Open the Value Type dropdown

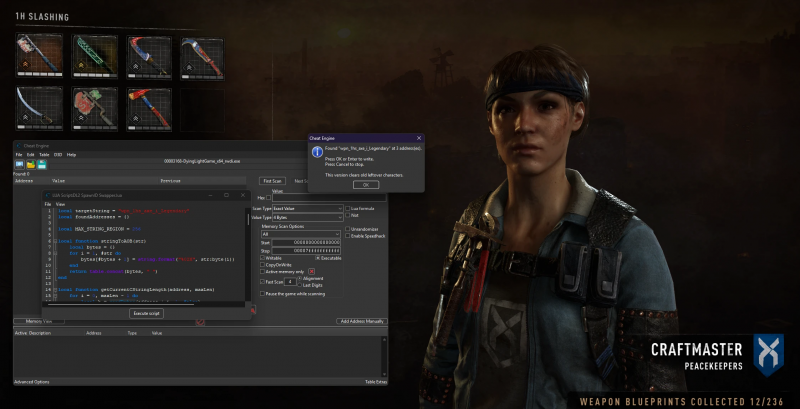tap(308, 217)
